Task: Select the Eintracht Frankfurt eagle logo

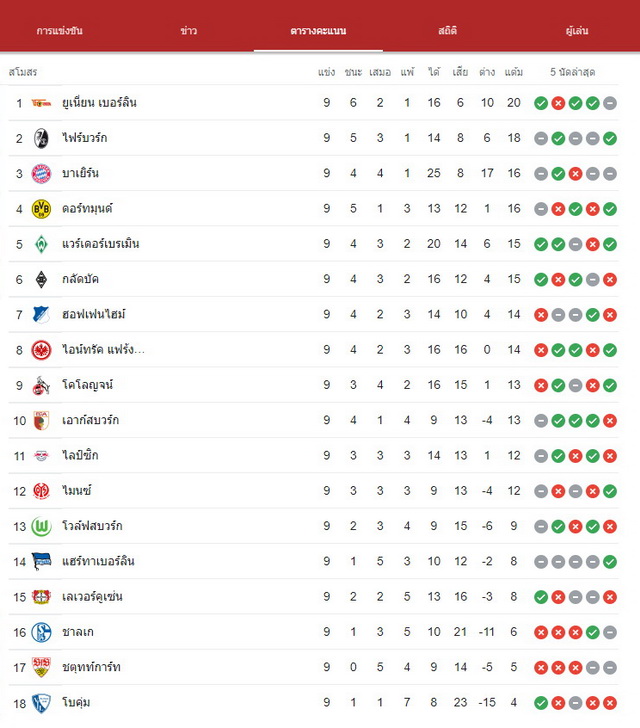Action: (41, 350)
